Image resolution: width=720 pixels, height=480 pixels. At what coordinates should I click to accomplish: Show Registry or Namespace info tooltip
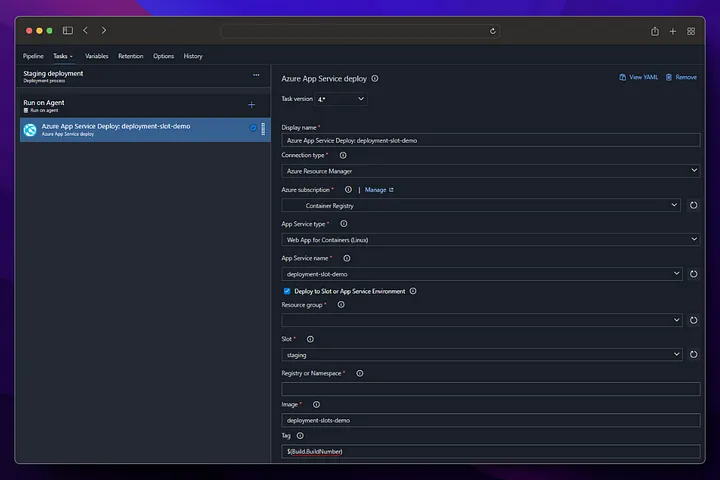point(360,373)
